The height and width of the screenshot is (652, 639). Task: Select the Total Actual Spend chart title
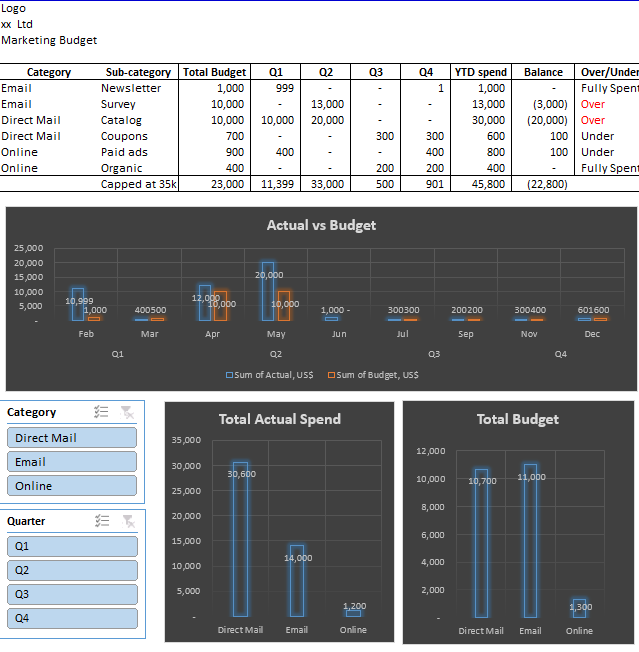[x=280, y=419]
